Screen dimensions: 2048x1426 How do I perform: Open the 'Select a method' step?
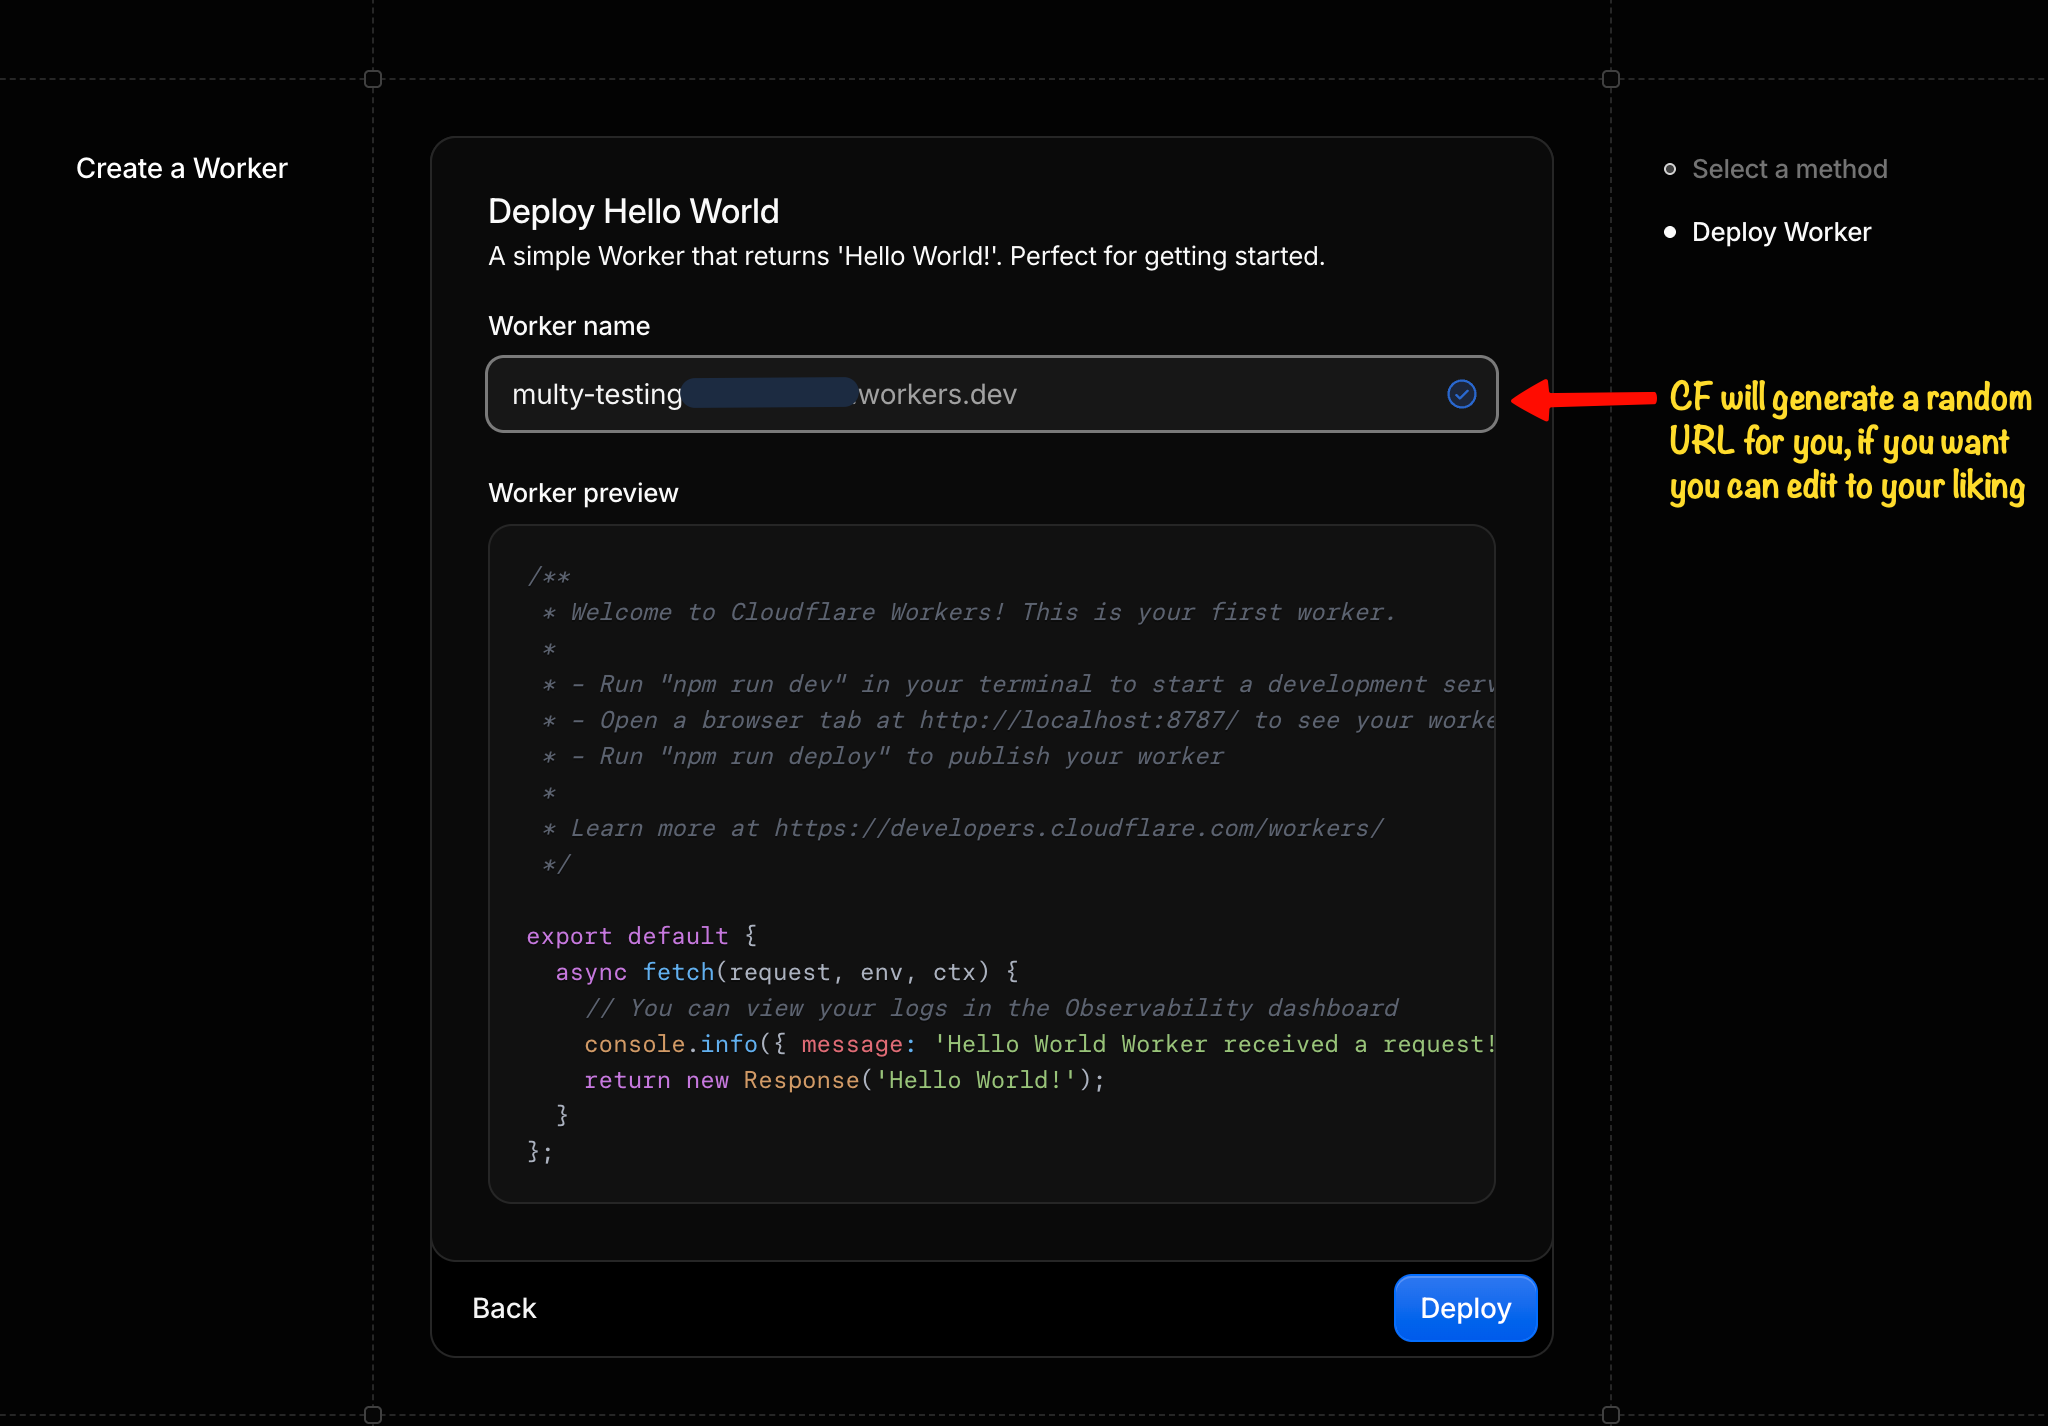point(1789,169)
